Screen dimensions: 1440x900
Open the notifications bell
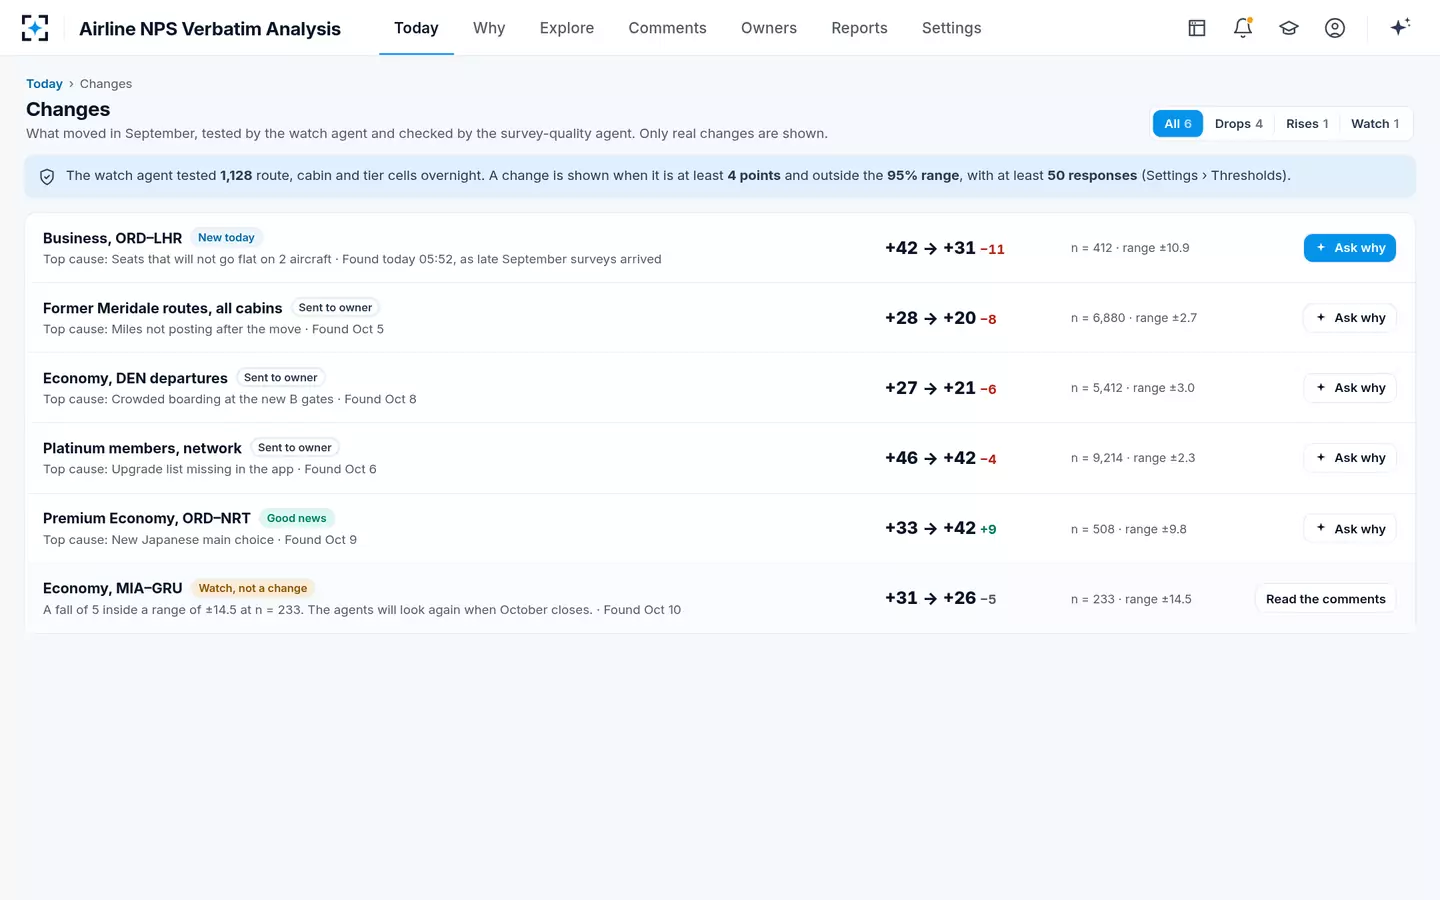point(1243,28)
